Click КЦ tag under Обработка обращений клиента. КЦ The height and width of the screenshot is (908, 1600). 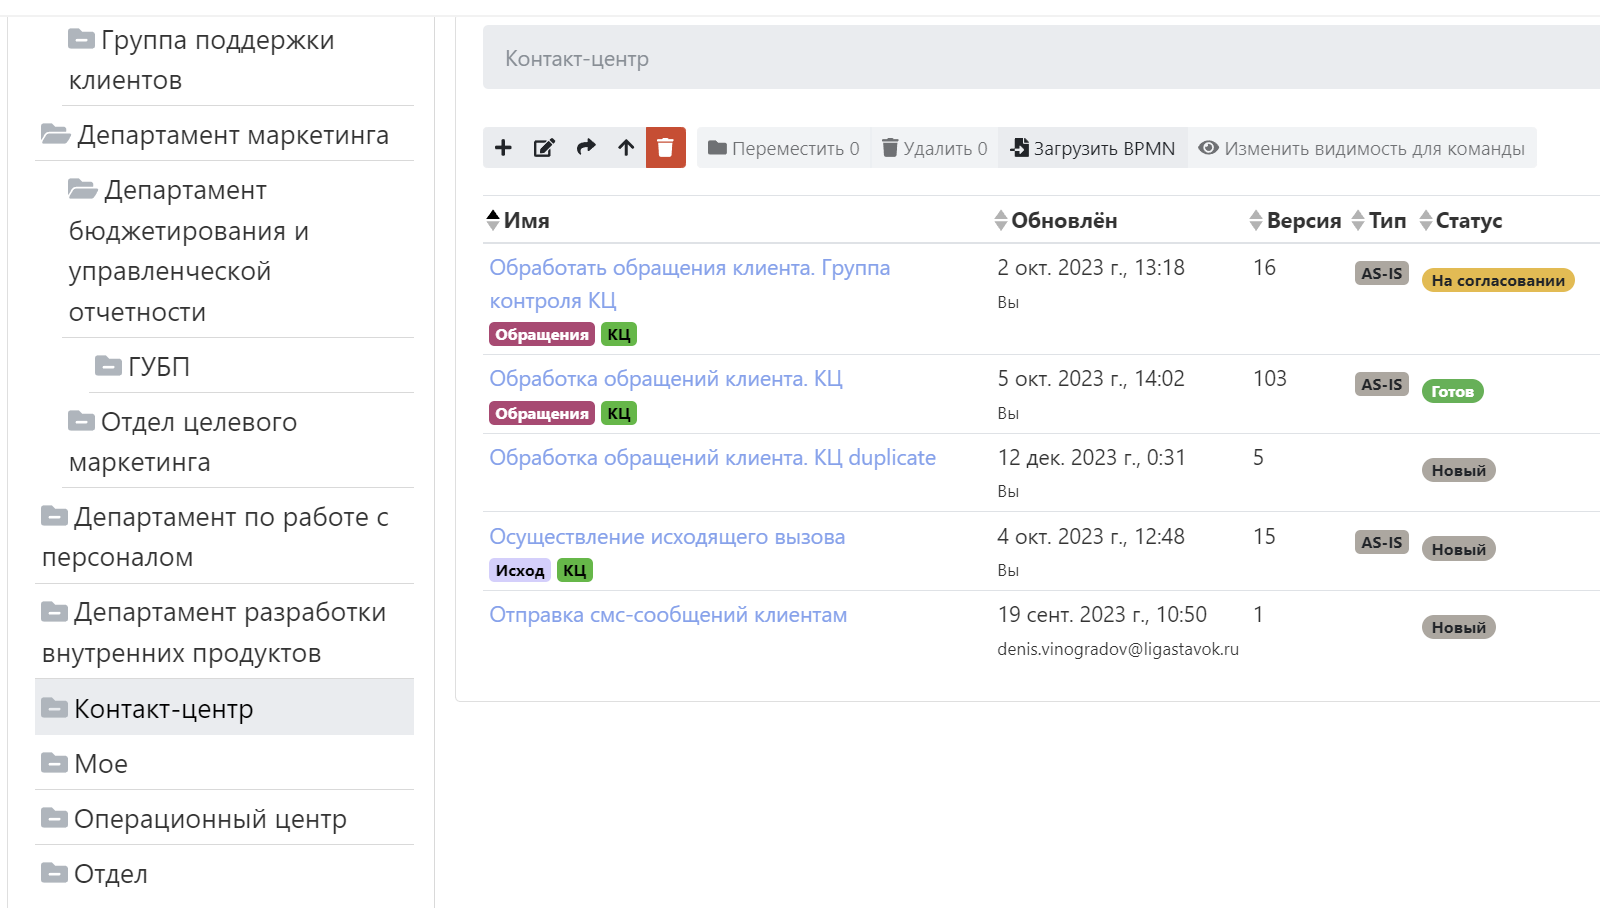click(x=619, y=413)
